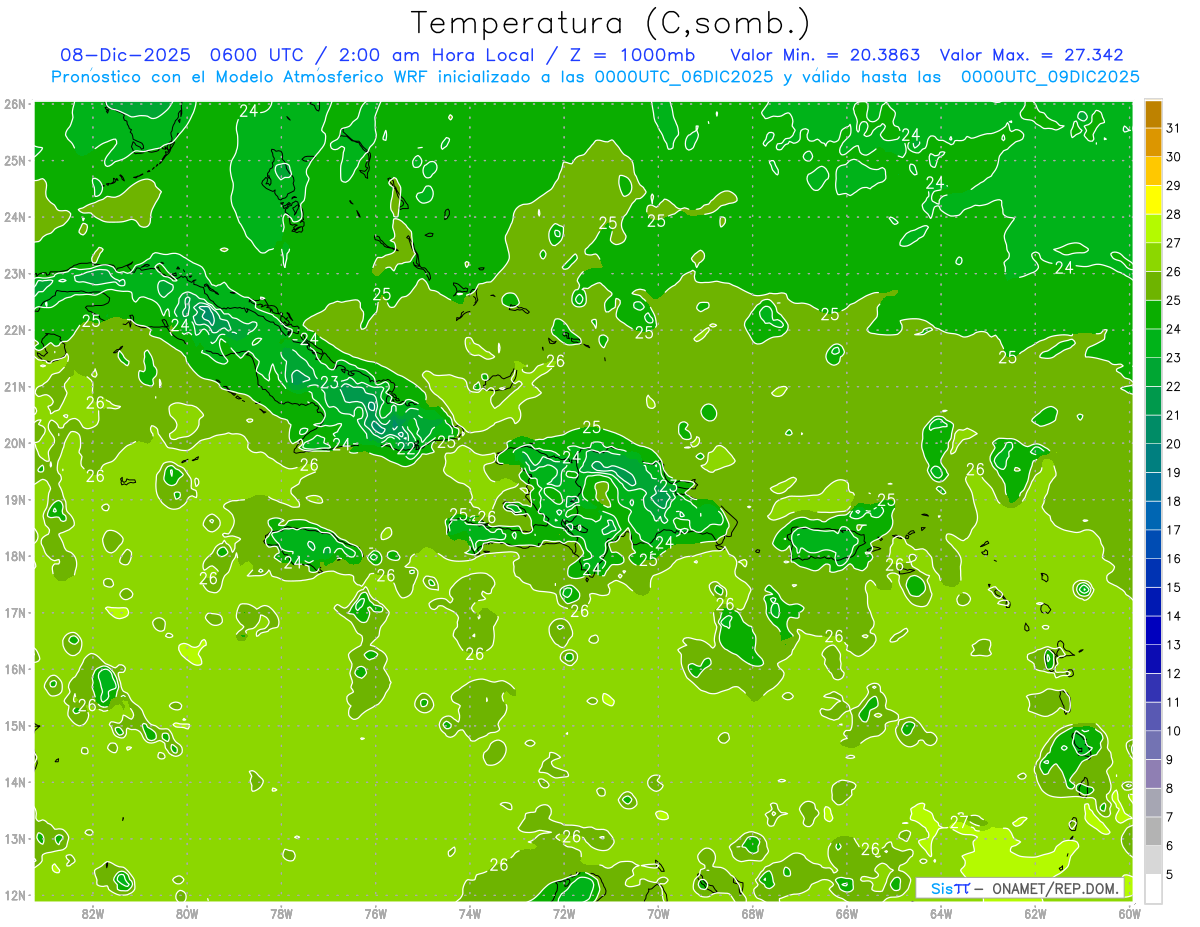This screenshot has height=927, width=1200.
Task: Click the 23N latitude axis label
Action: (x=14, y=273)
